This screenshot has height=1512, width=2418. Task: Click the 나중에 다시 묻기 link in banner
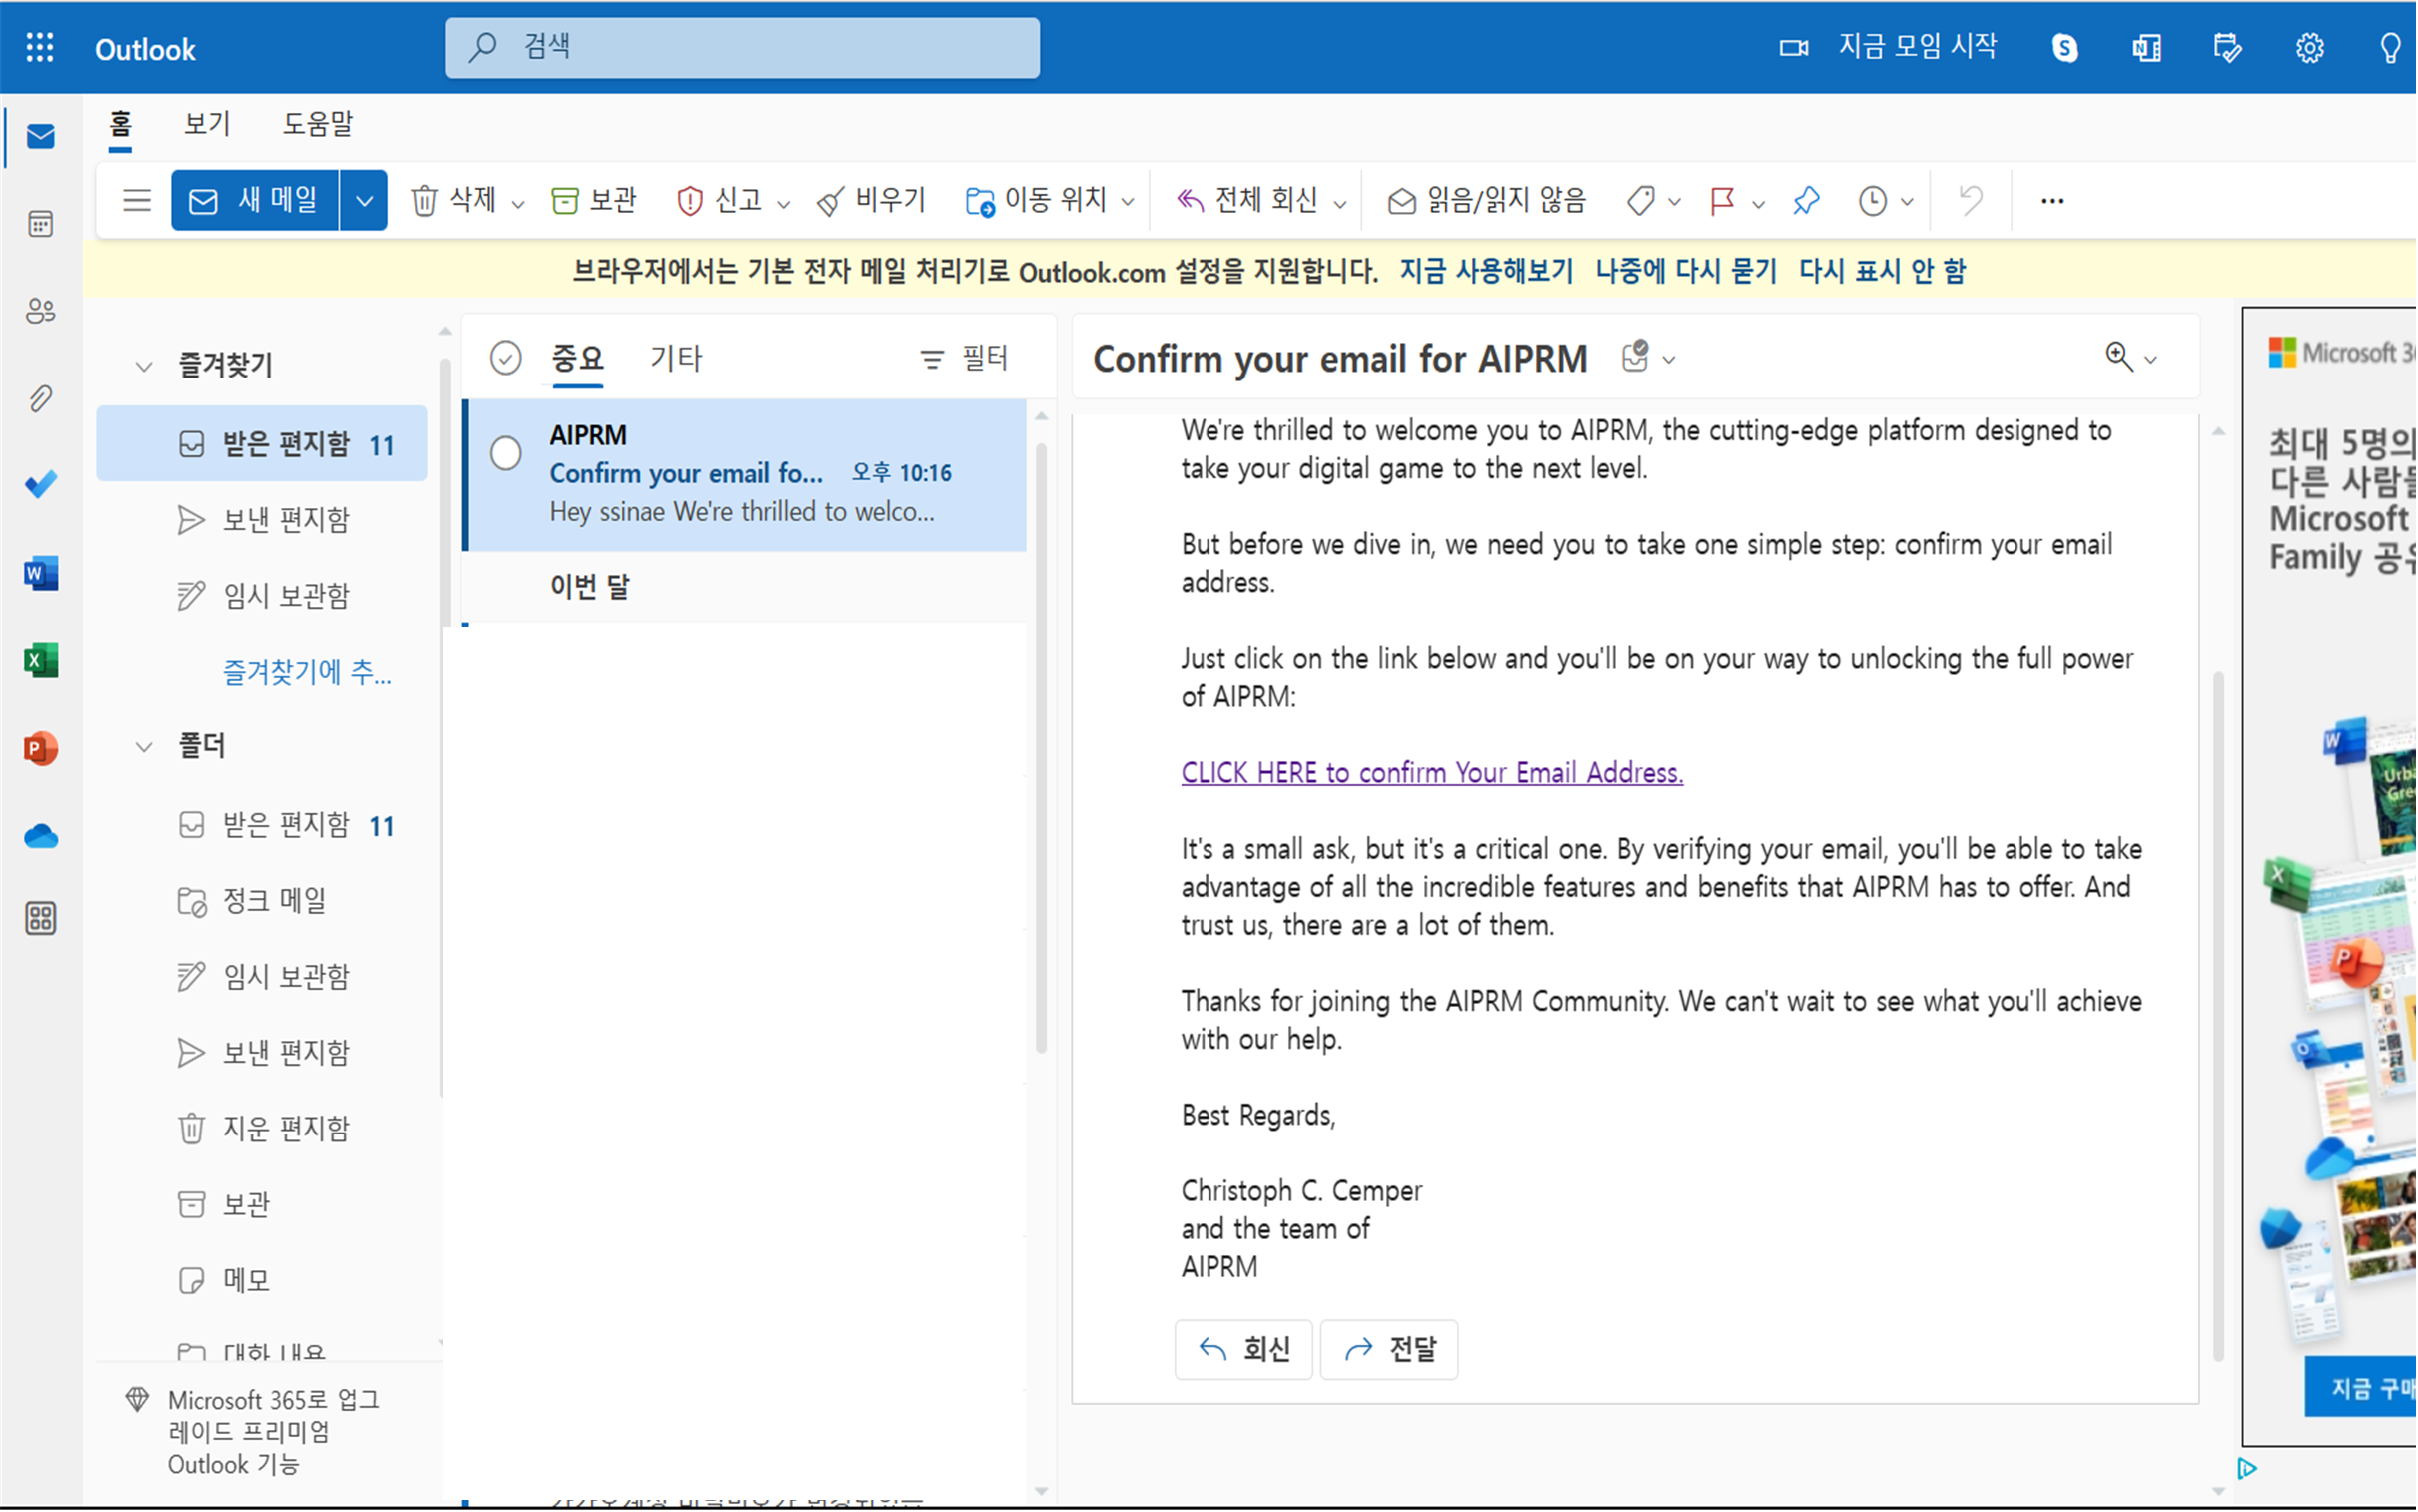coord(1687,271)
